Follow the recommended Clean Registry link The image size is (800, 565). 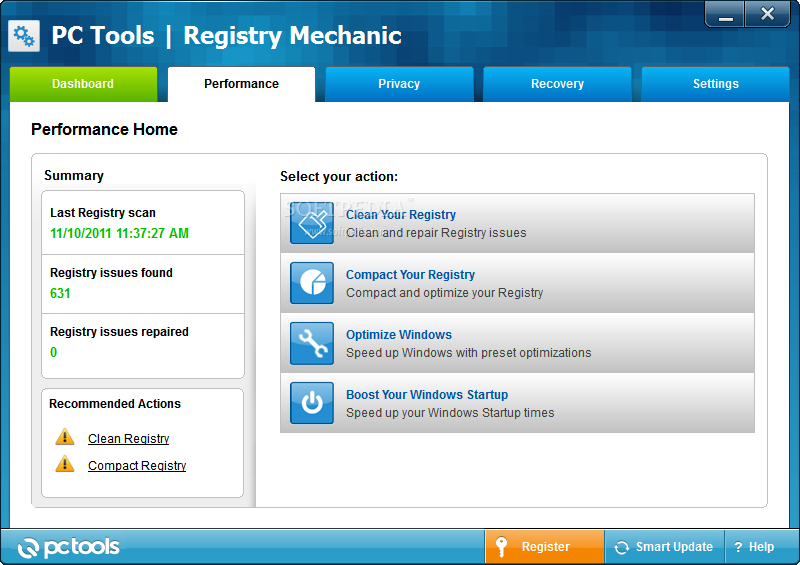tap(129, 438)
